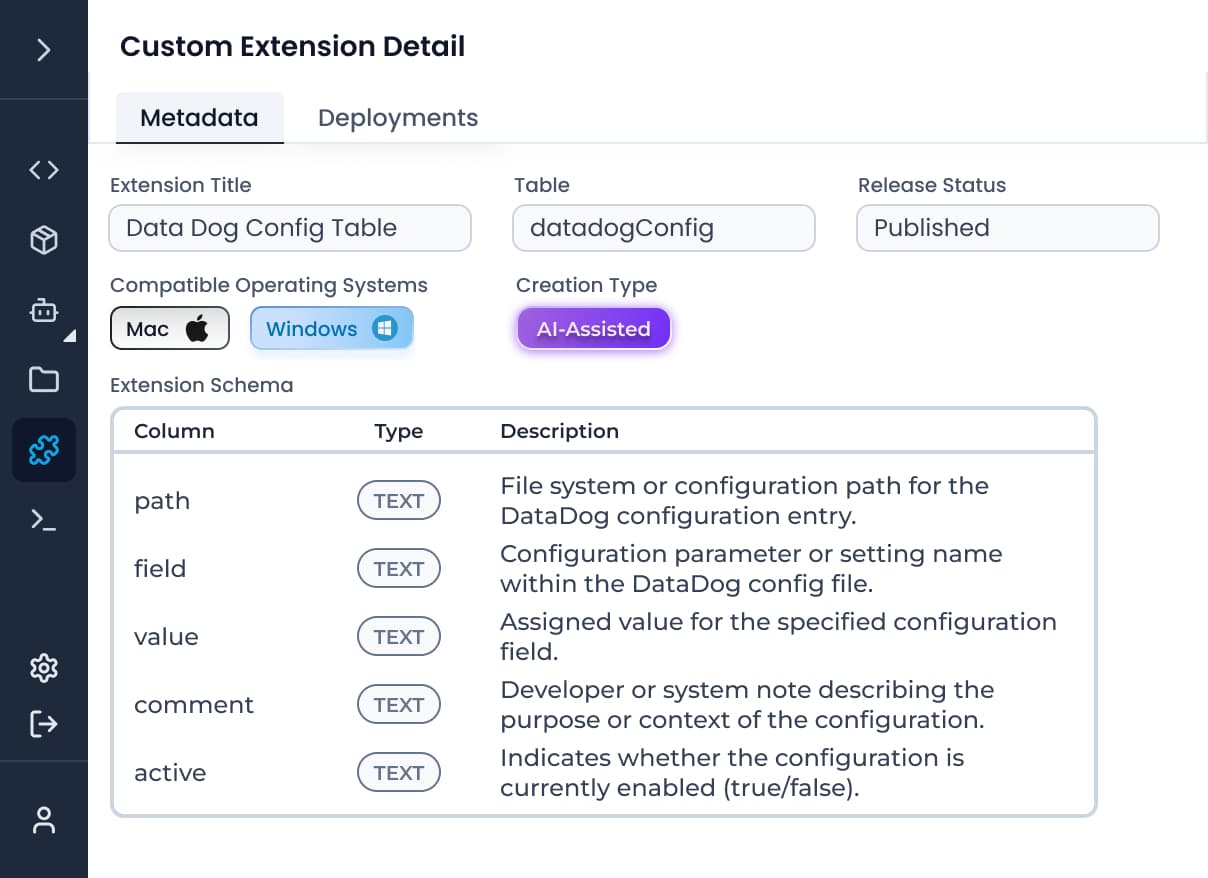Open the Release Status Published field
The width and height of the screenshot is (1208, 878).
1007,228
